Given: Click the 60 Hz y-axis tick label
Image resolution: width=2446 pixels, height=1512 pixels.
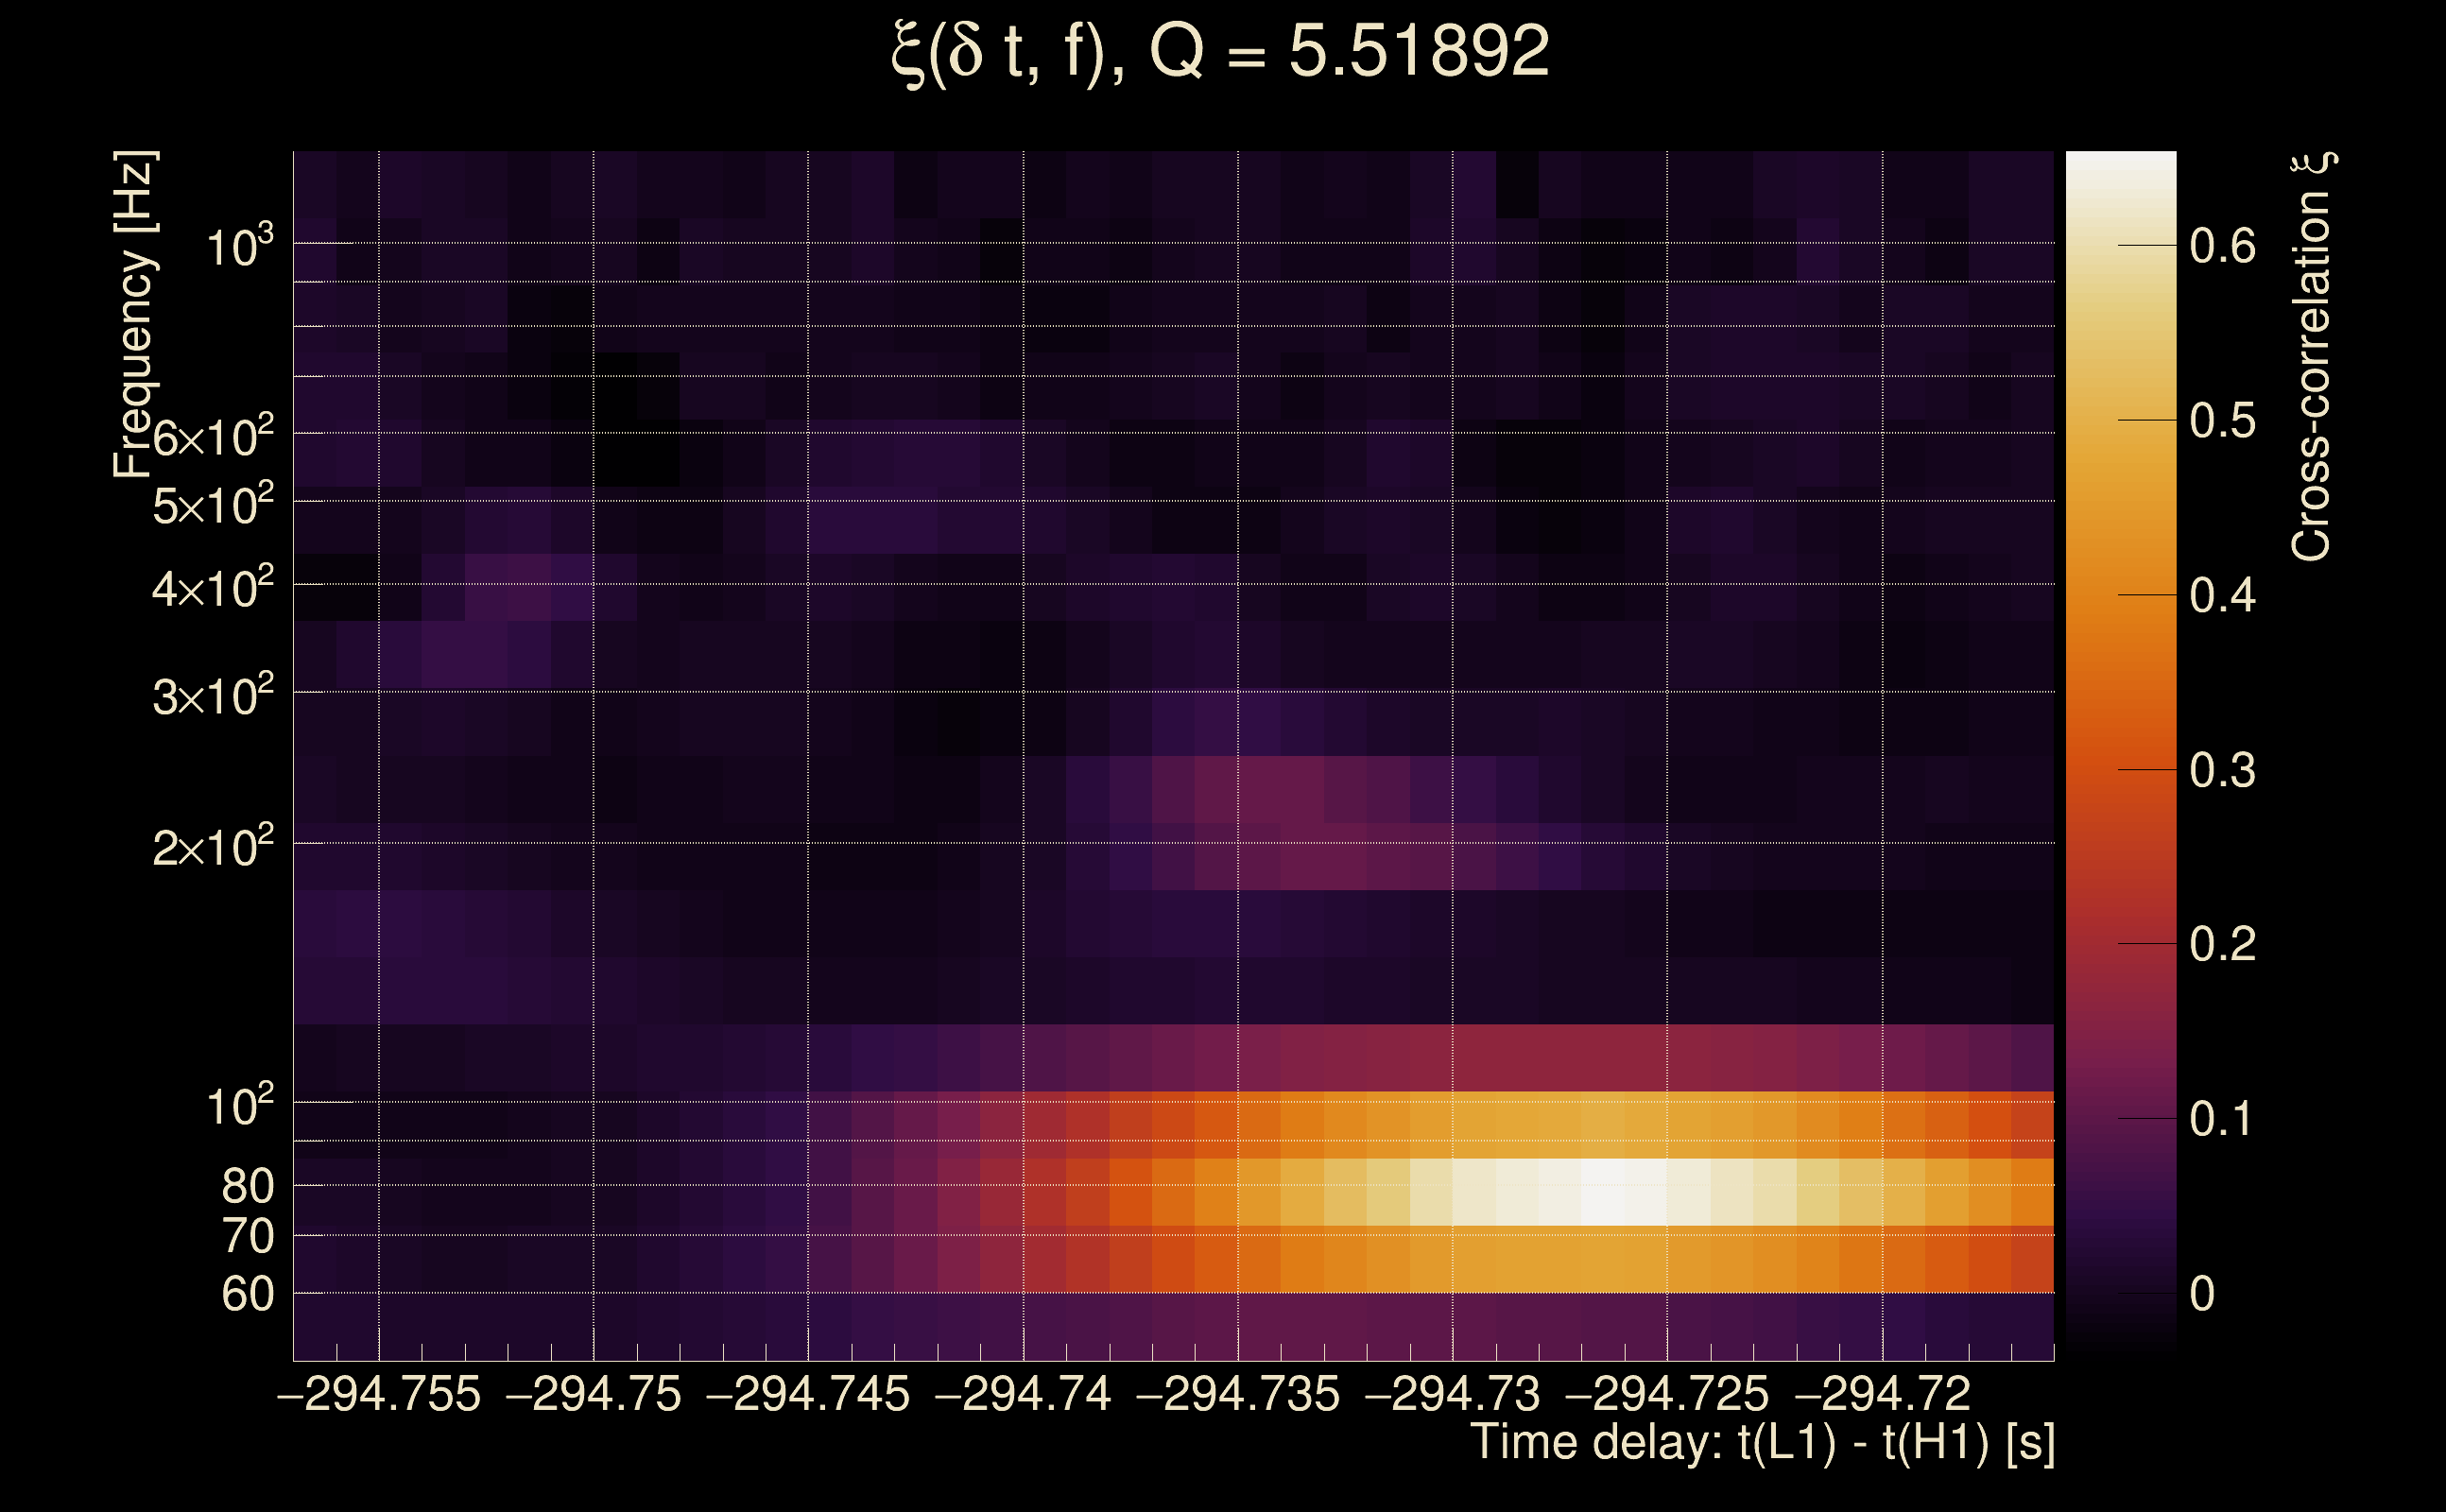Looking at the screenshot, I should pos(247,1295).
